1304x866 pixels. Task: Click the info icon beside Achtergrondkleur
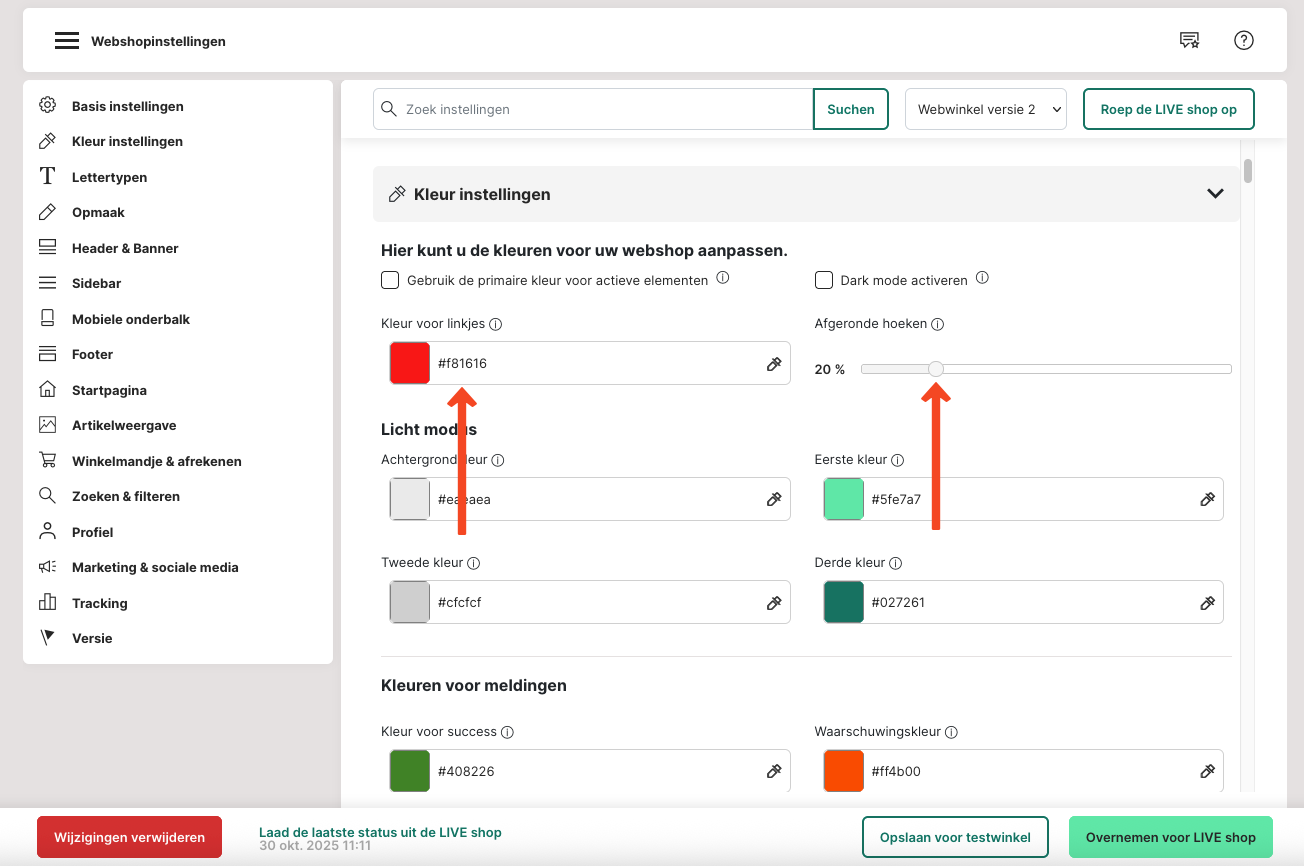tap(497, 460)
